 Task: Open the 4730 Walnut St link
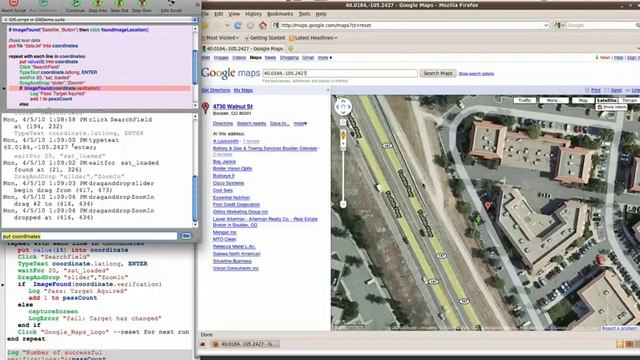[232, 107]
